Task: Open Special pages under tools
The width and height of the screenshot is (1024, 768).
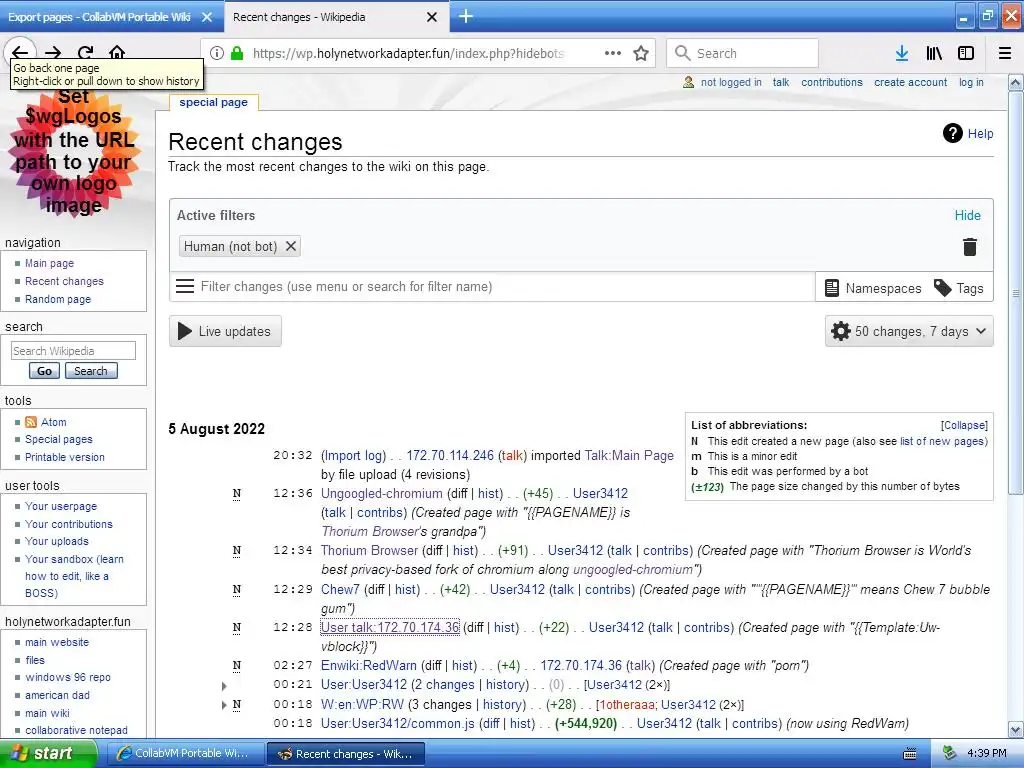Action: pos(58,440)
